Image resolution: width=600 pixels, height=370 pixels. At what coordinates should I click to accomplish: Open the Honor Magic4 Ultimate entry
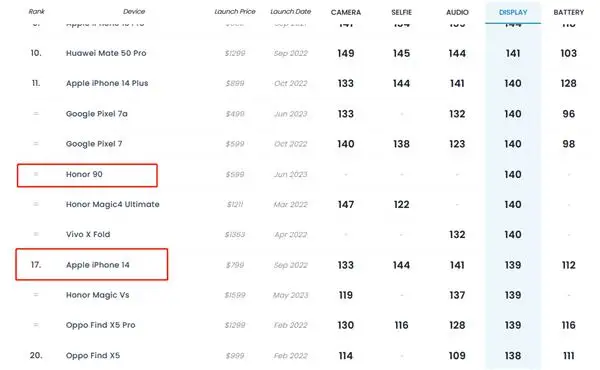112,204
